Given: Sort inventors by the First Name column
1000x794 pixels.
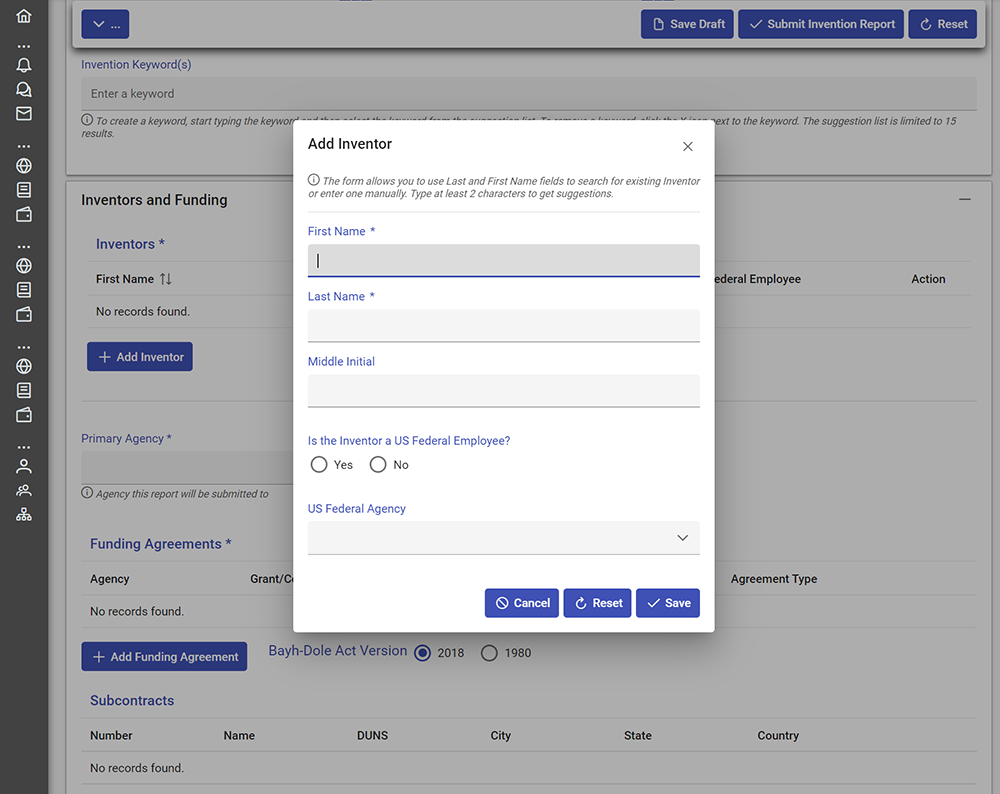Looking at the screenshot, I should [166, 279].
